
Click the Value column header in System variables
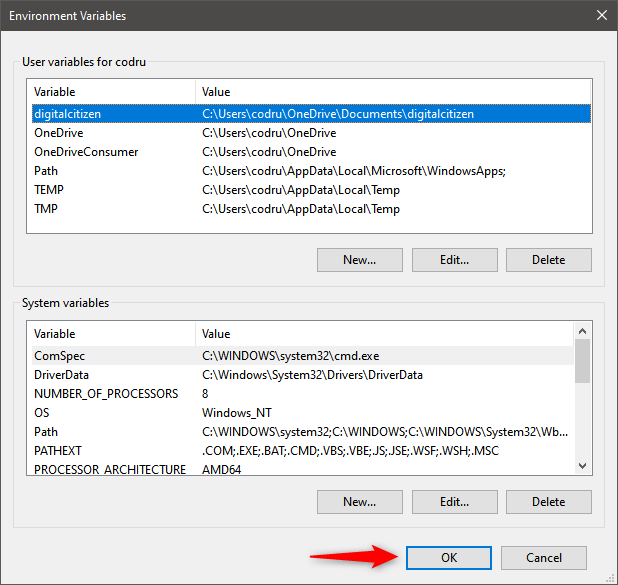[384, 334]
